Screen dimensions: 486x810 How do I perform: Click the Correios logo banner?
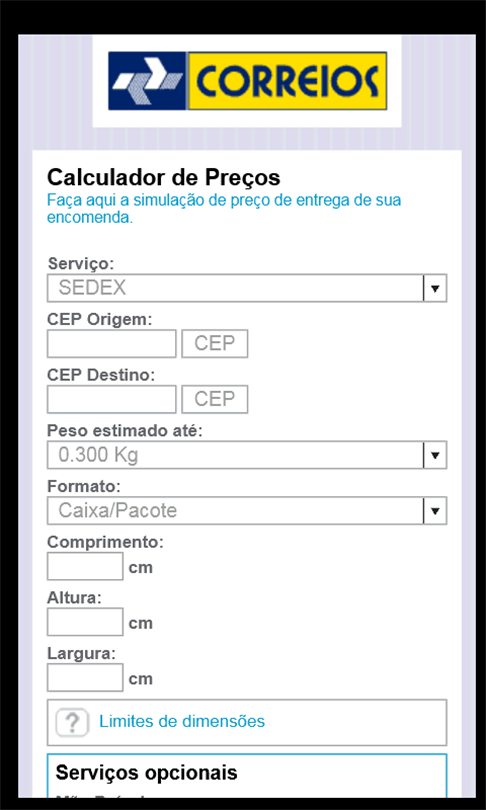pyautogui.click(x=247, y=81)
